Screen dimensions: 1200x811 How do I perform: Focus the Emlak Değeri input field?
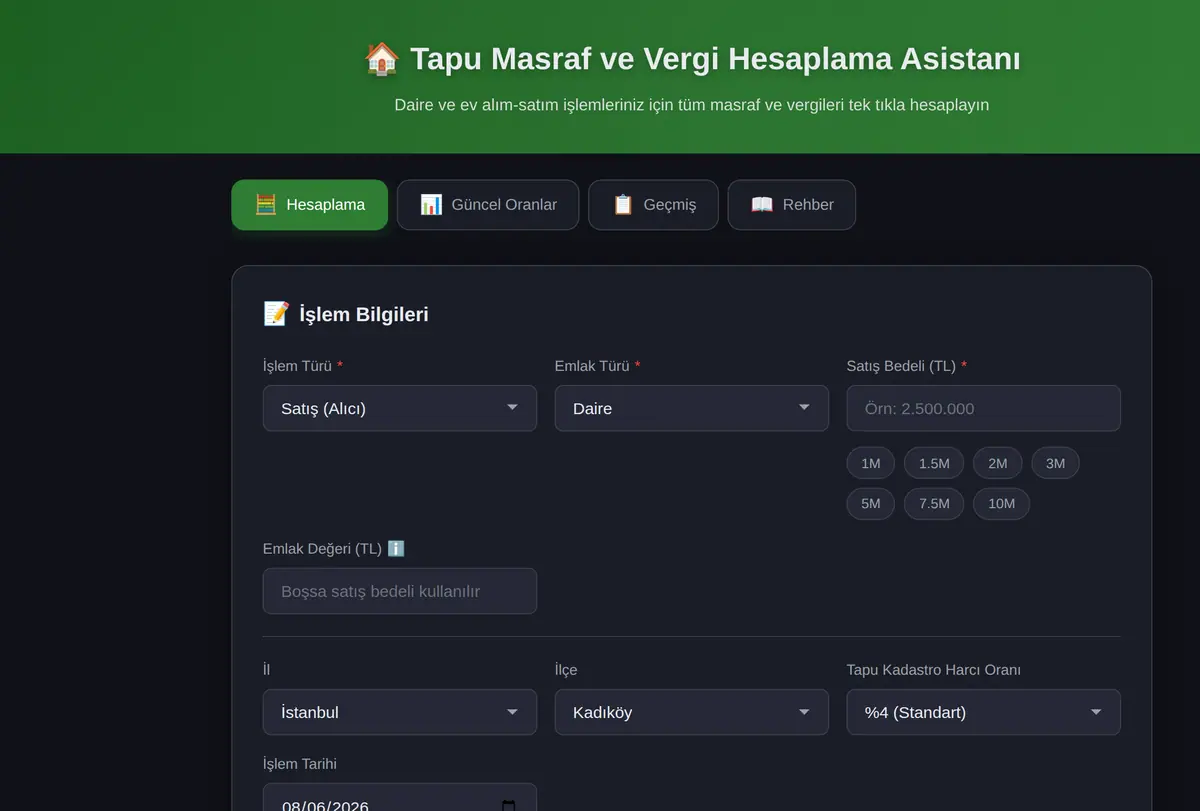pyautogui.click(x=400, y=591)
